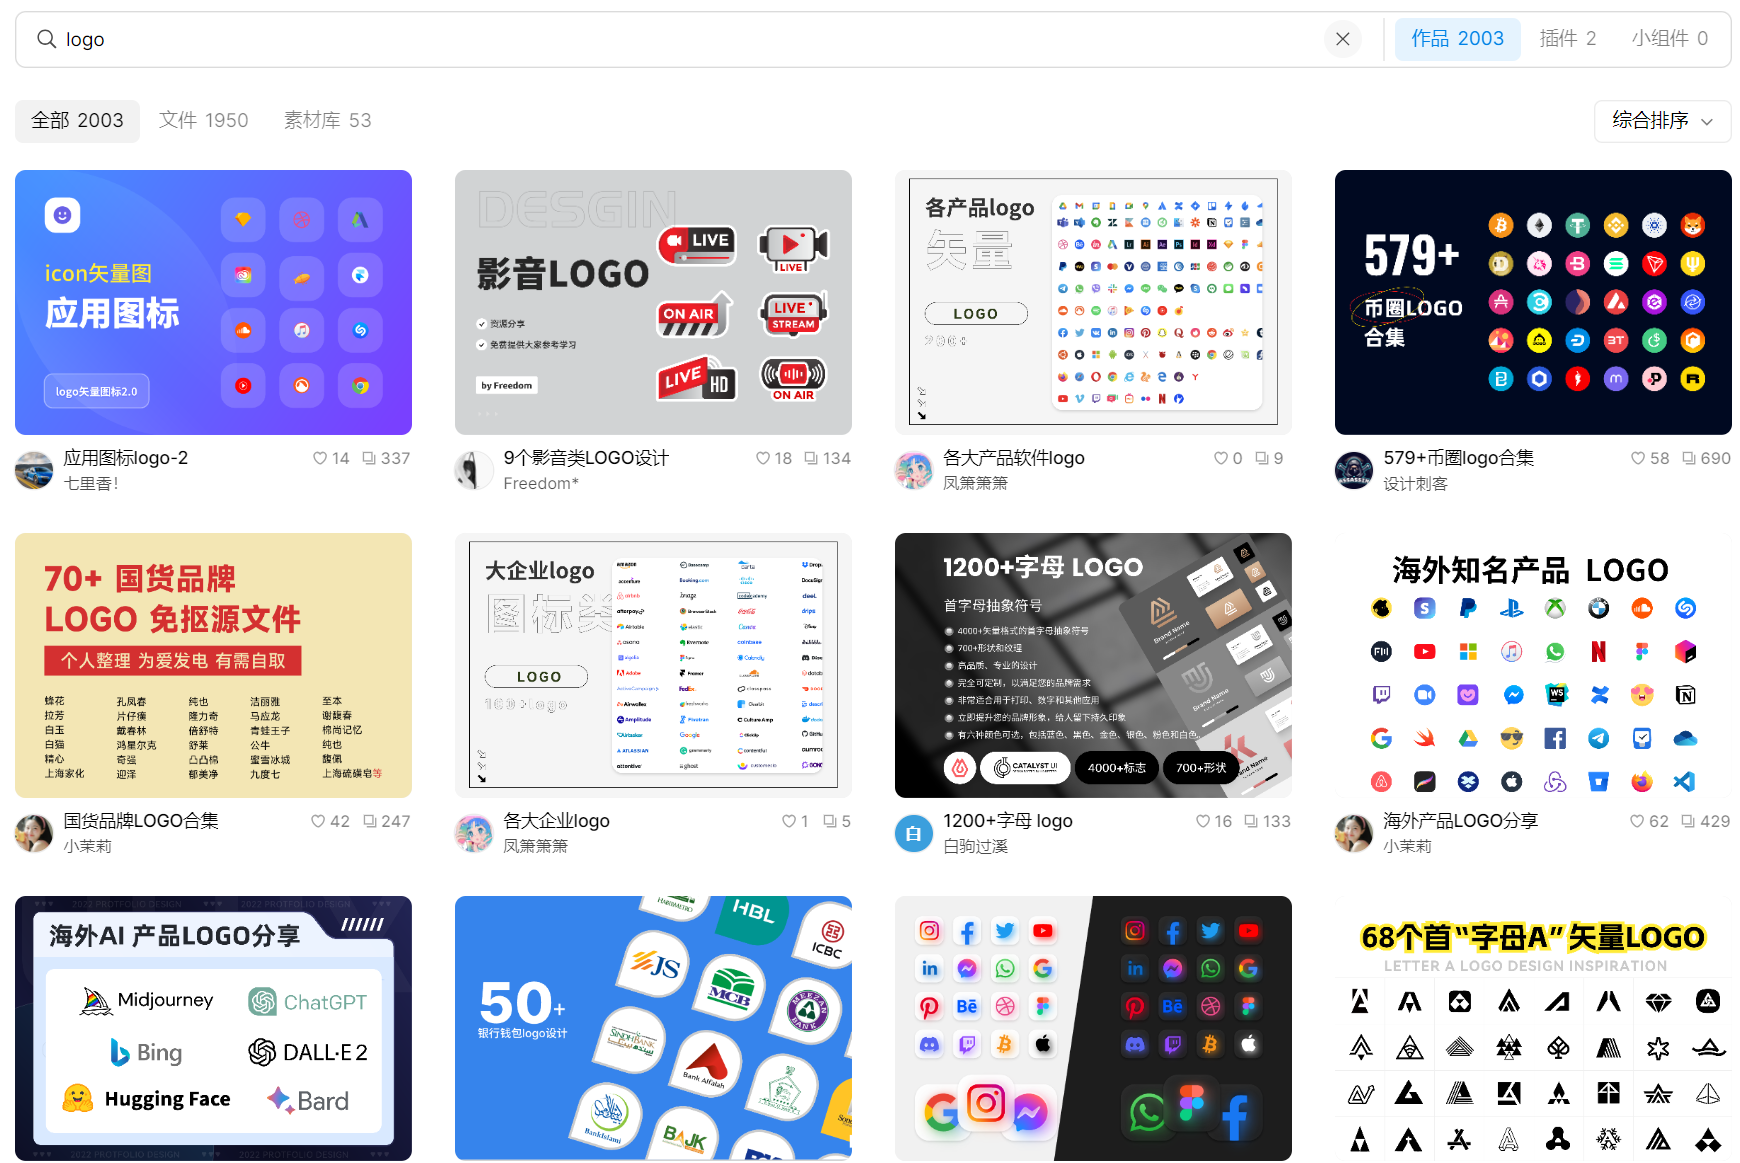Click copy count icon on 各大产品软件logo

point(1262,458)
